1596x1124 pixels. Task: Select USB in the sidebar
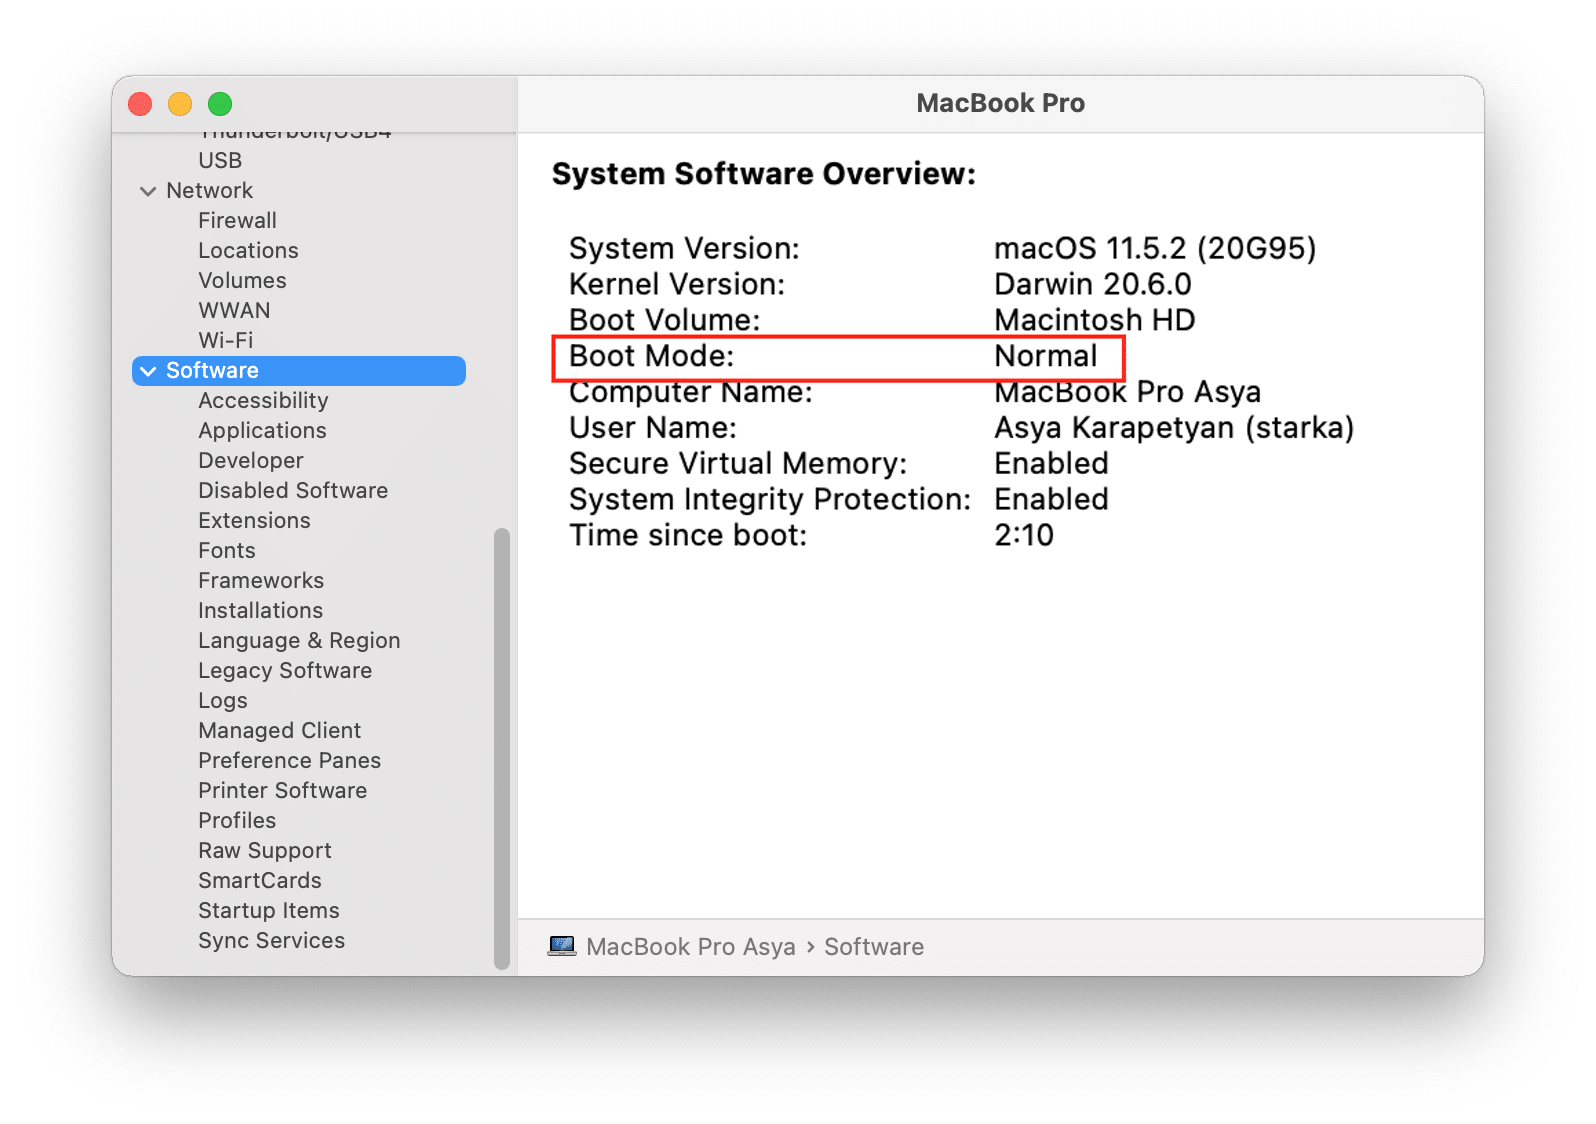pyautogui.click(x=220, y=160)
